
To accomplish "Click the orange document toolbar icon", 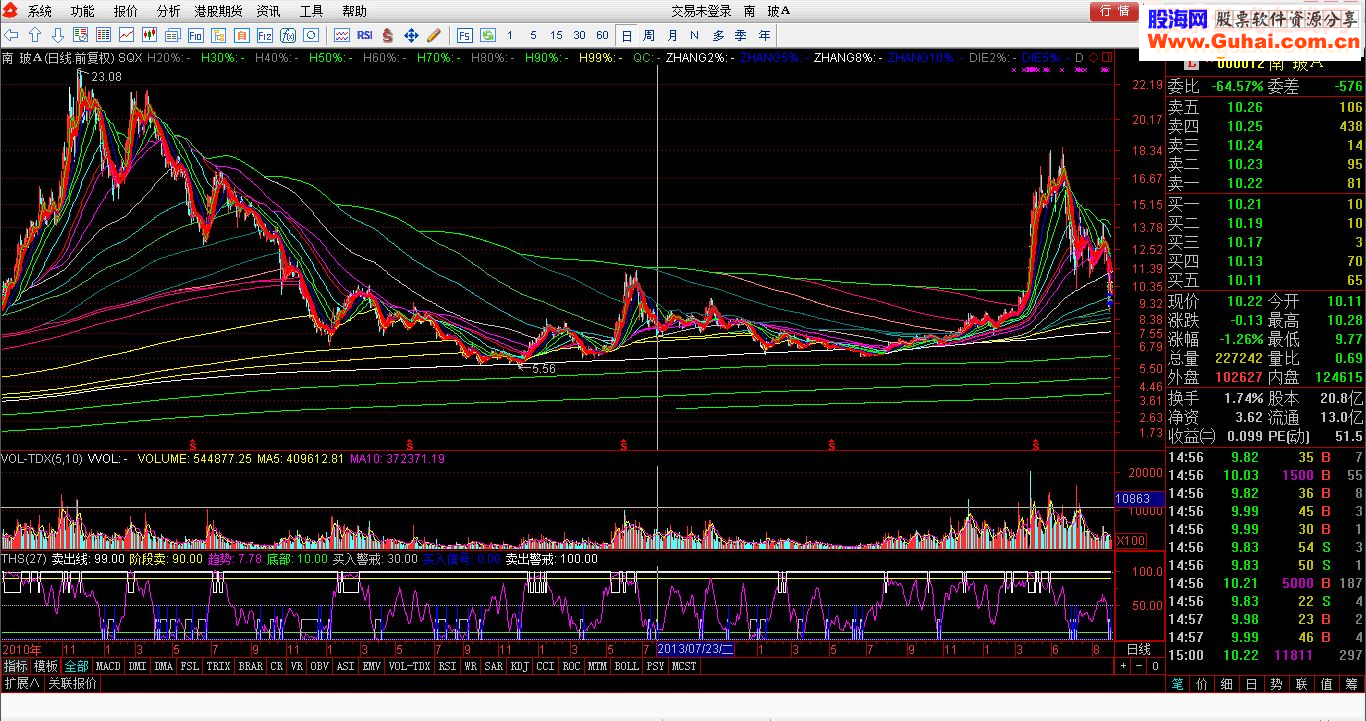I will tap(242, 35).
